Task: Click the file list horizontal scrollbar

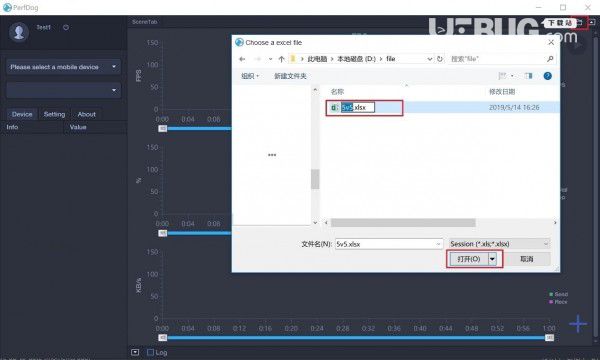Action: point(403,223)
